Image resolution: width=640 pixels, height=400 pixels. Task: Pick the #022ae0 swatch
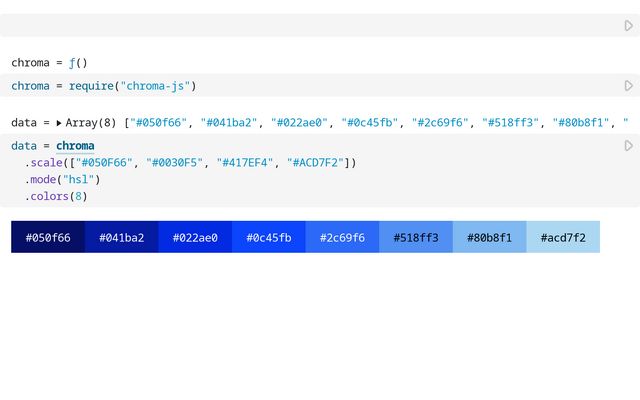coord(195,237)
